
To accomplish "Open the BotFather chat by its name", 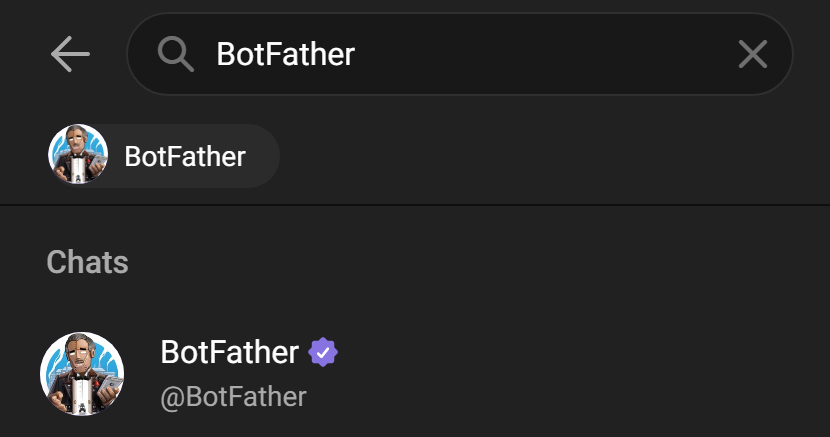I will tap(229, 352).
